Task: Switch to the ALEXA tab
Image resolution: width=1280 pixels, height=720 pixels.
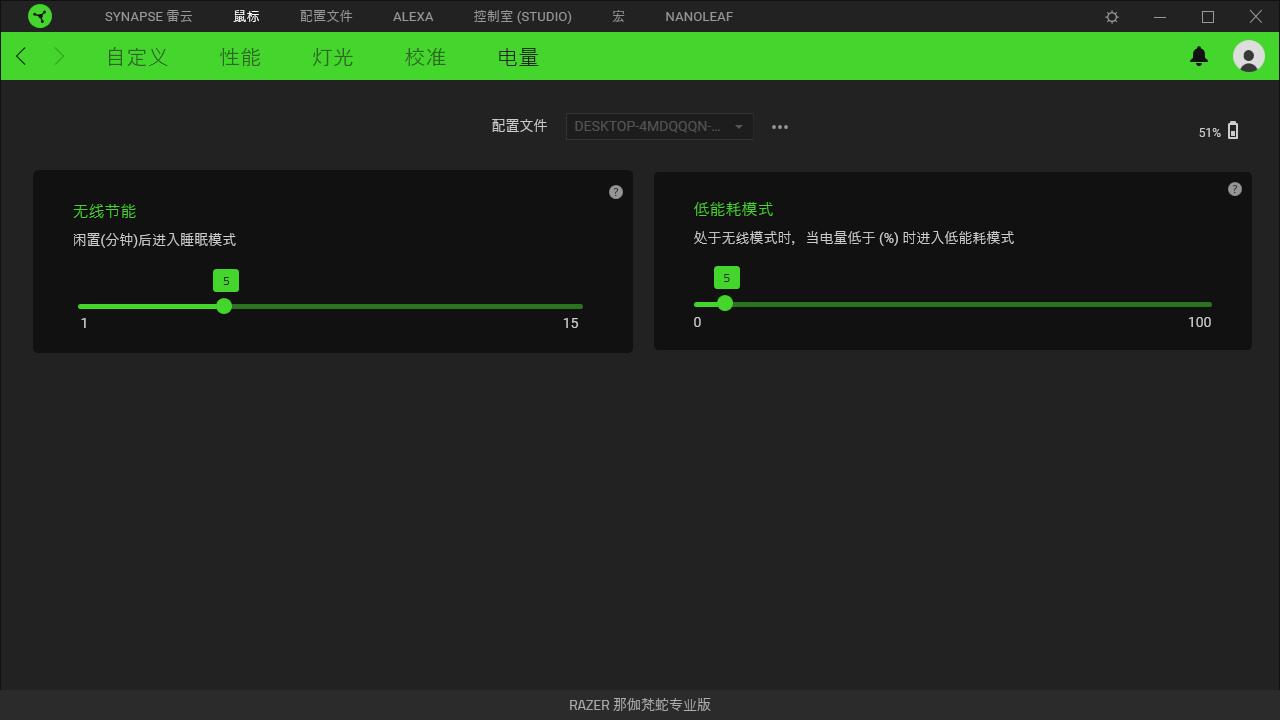Action: point(413,17)
